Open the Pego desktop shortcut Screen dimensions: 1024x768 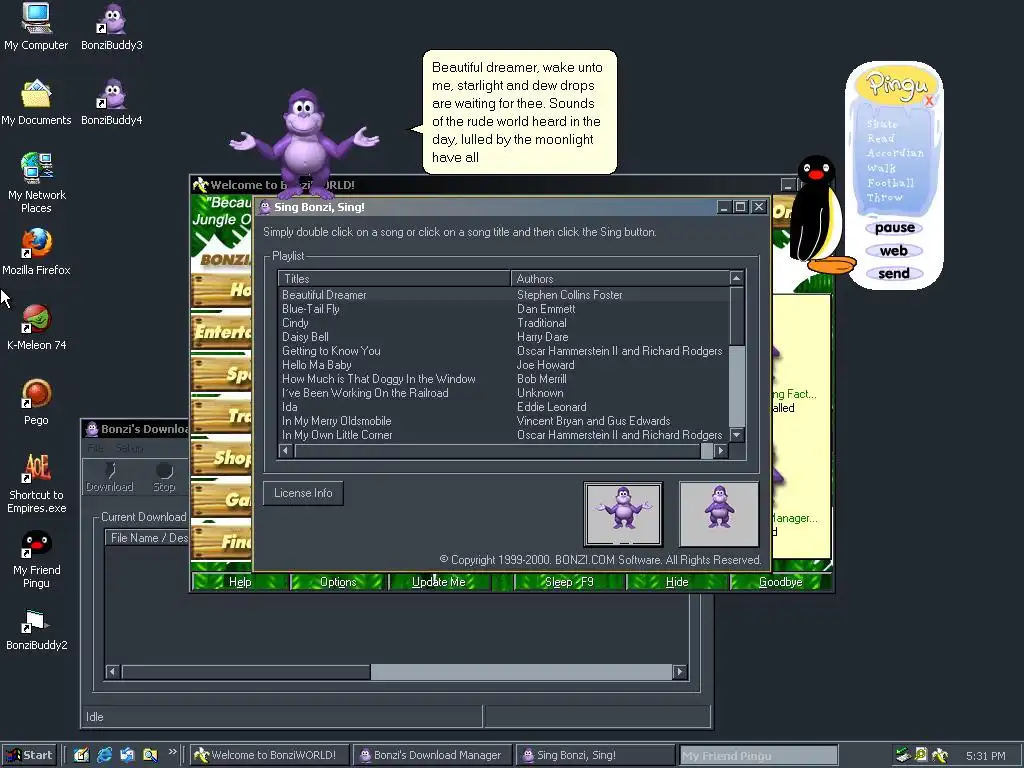click(x=36, y=402)
